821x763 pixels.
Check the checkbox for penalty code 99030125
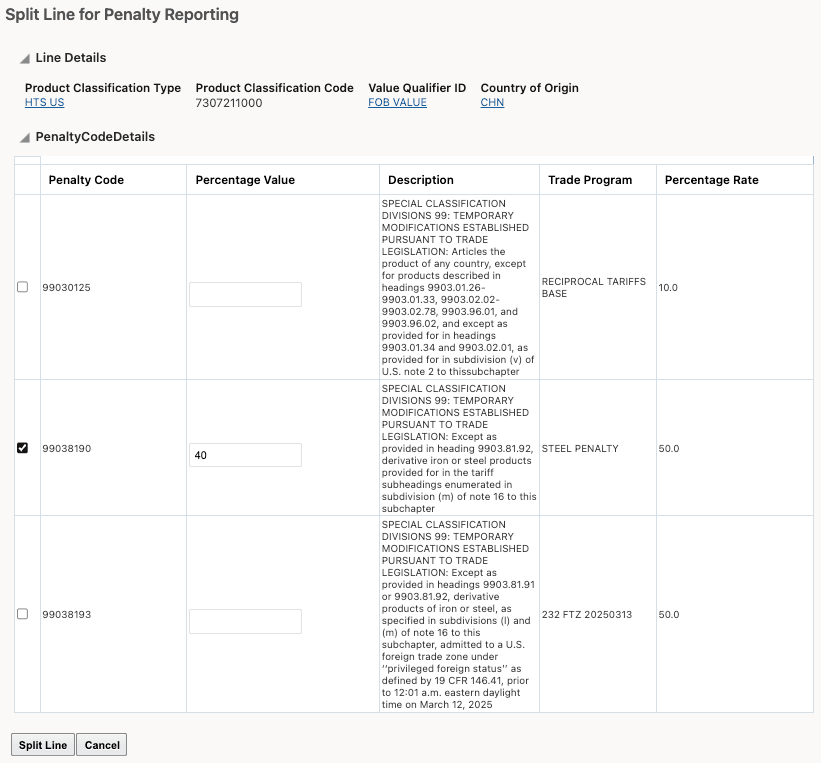point(23,287)
